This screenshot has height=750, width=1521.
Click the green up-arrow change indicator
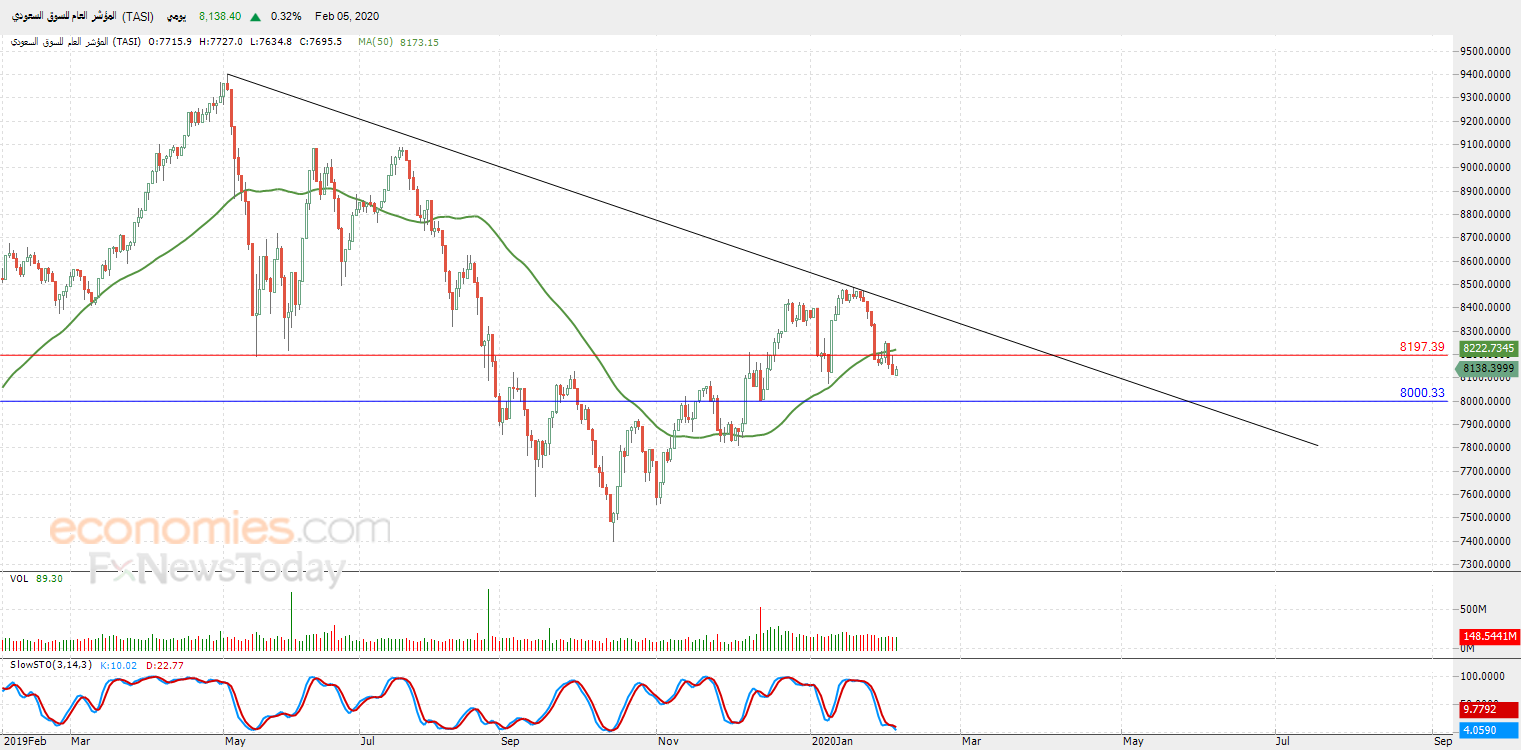(x=256, y=17)
